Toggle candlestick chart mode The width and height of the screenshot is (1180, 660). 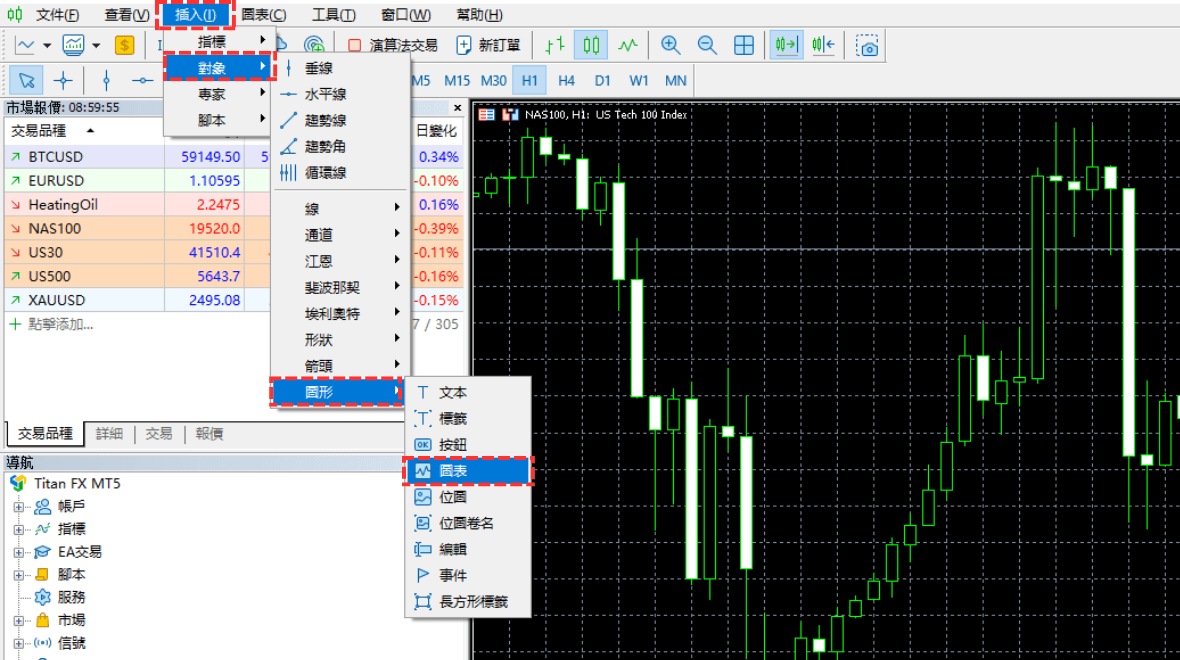pyautogui.click(x=592, y=45)
